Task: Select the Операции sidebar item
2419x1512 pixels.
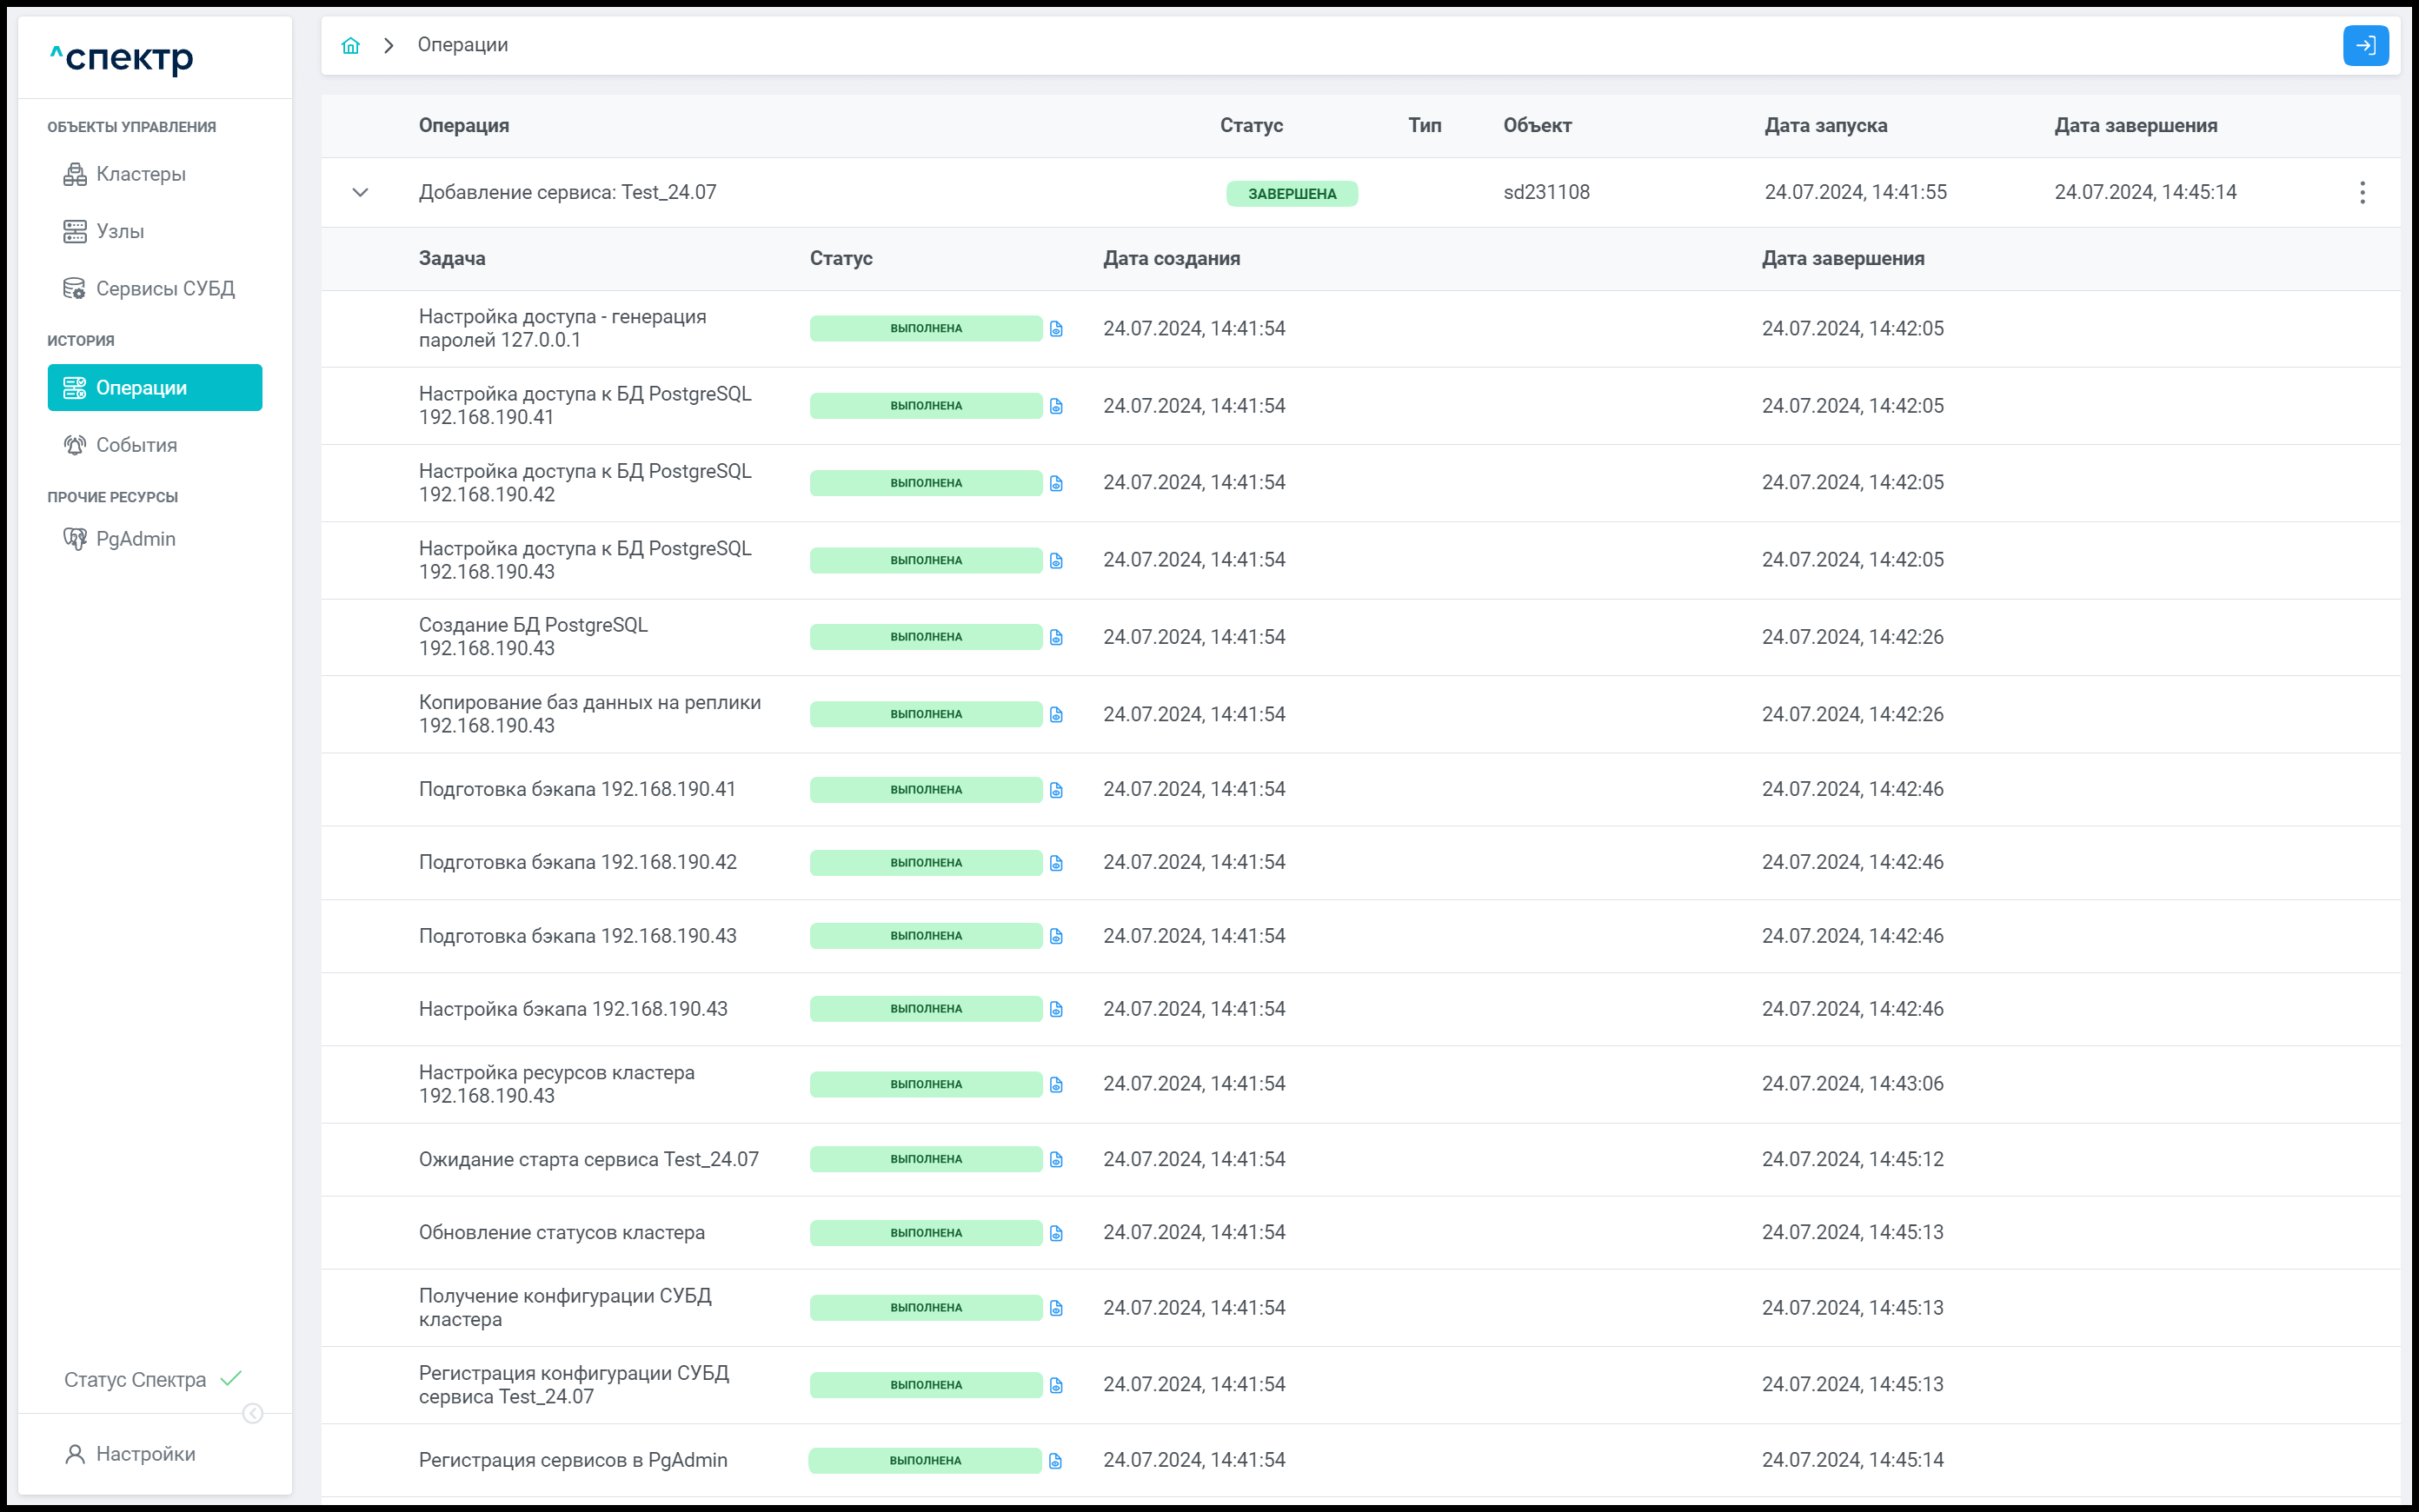Action: (x=155, y=387)
